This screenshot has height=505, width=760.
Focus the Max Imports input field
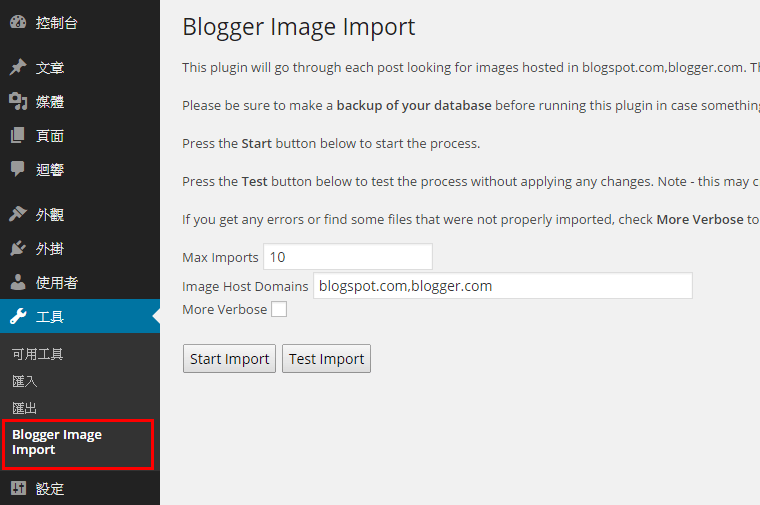click(348, 256)
